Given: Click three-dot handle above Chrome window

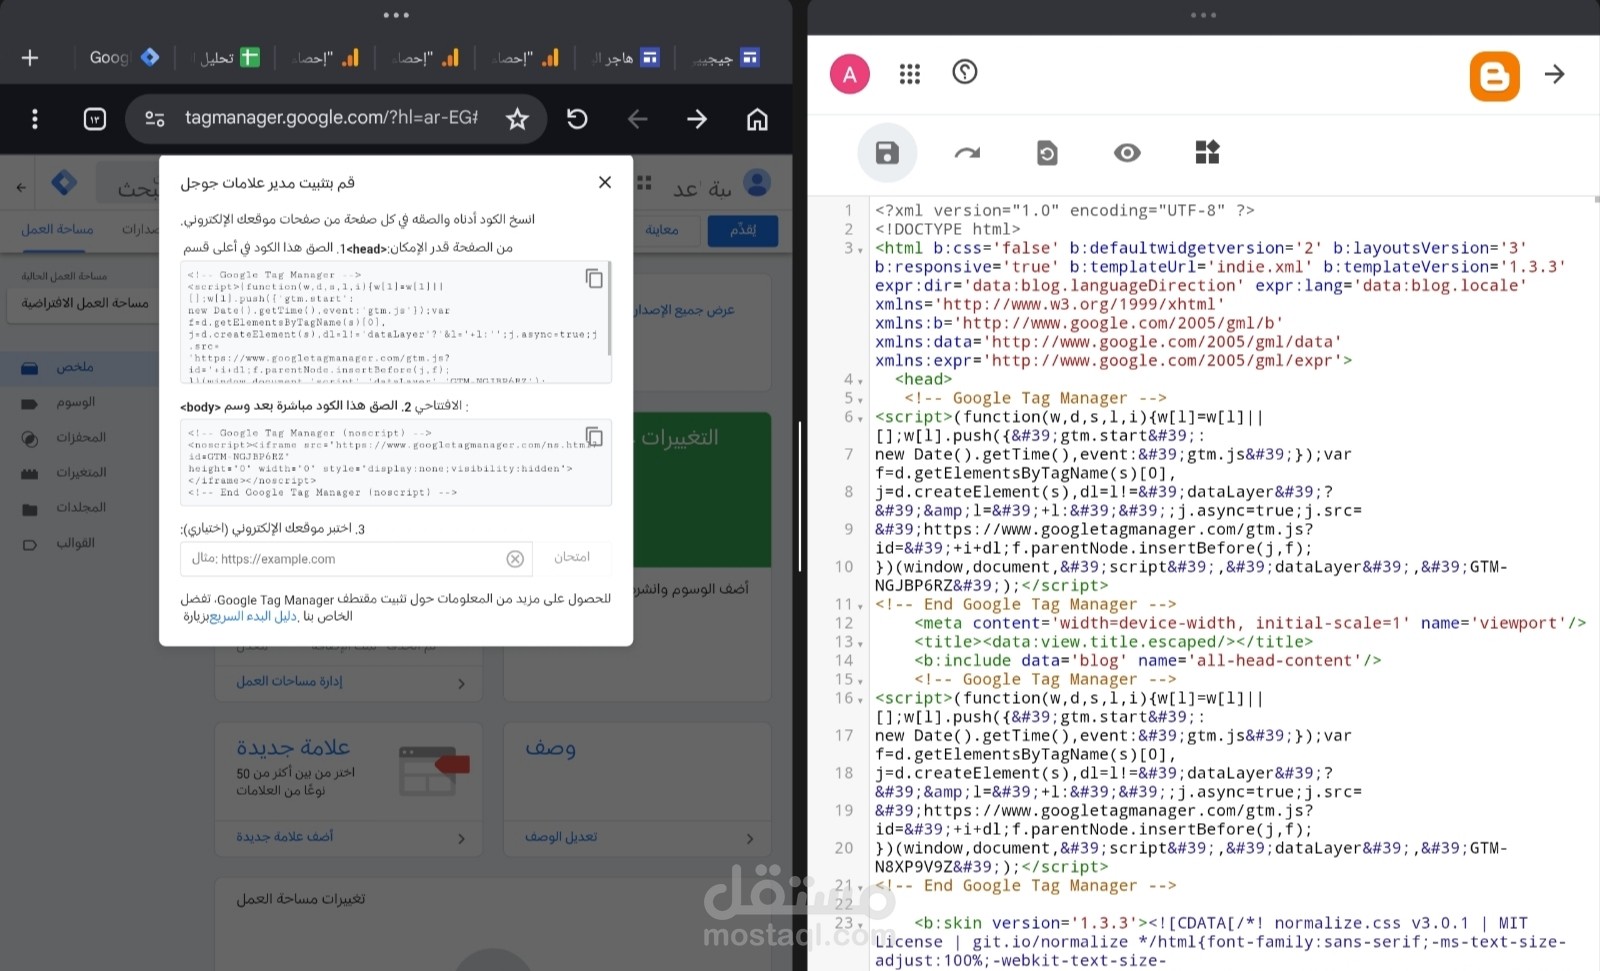Looking at the screenshot, I should point(396,15).
